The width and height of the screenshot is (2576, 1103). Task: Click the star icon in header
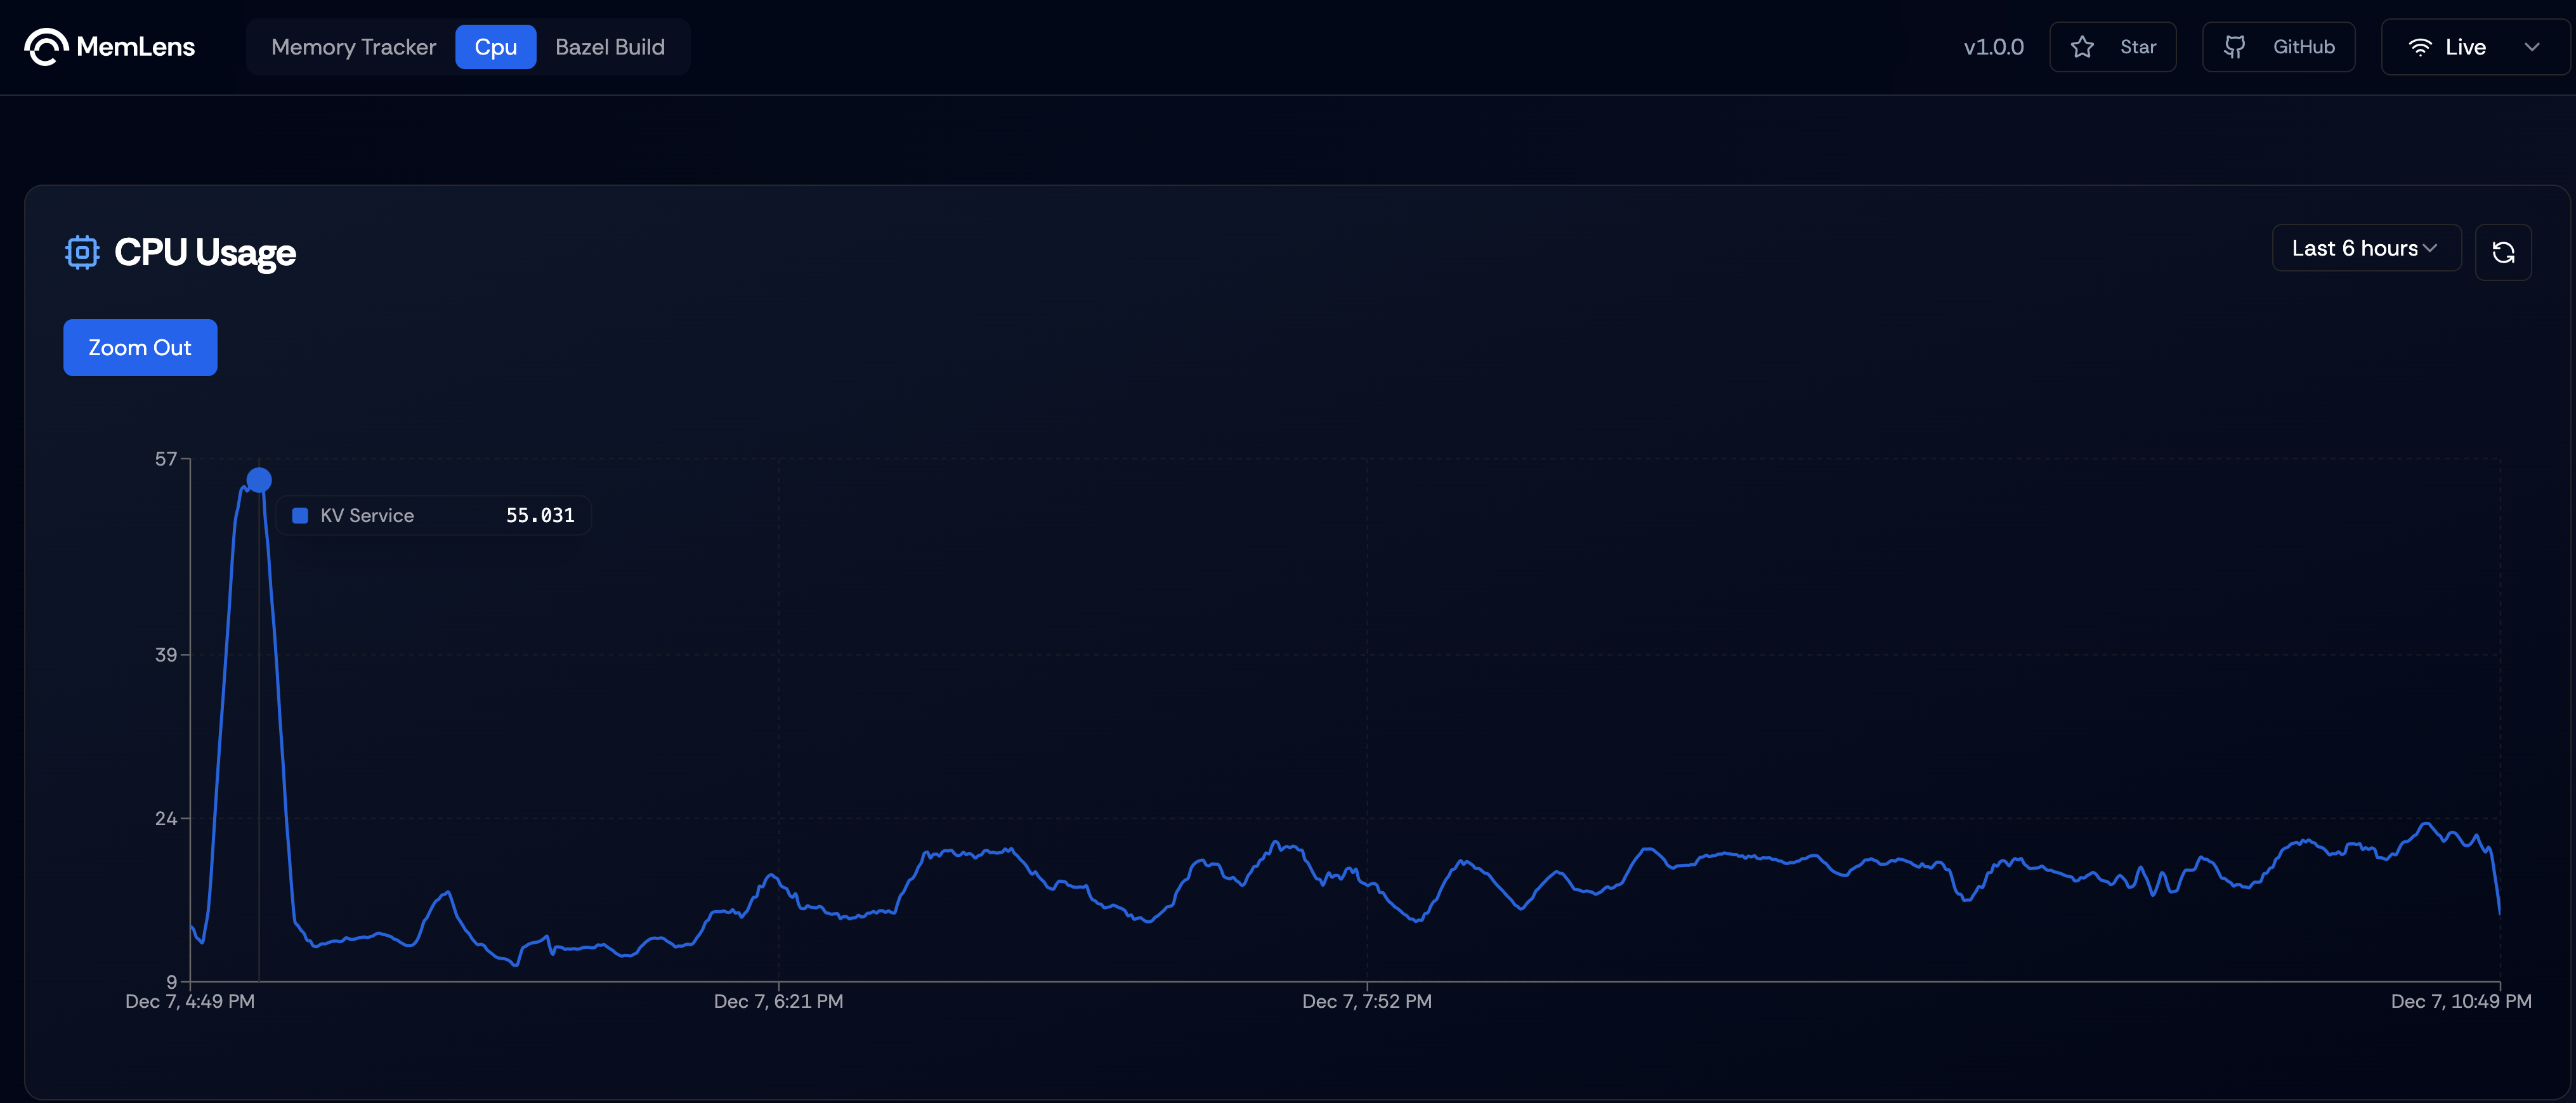pos(2082,47)
